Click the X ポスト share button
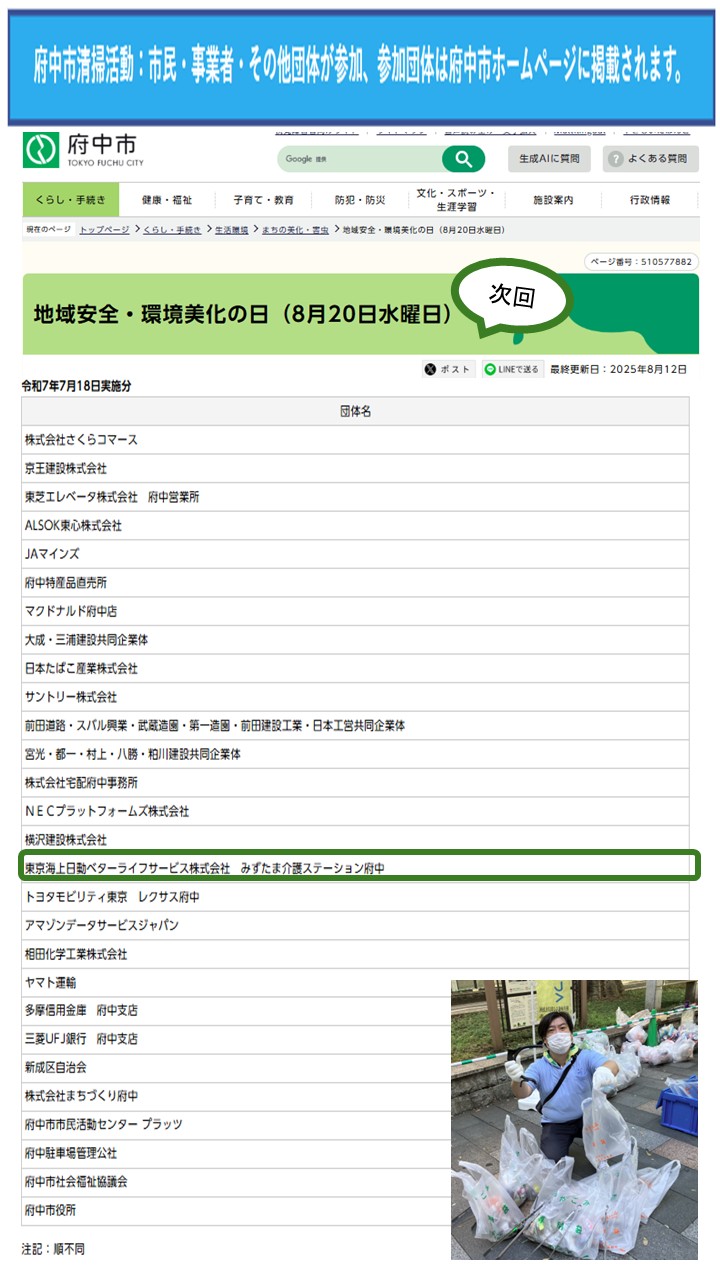Viewport: 720px width, 1280px height. 447,369
